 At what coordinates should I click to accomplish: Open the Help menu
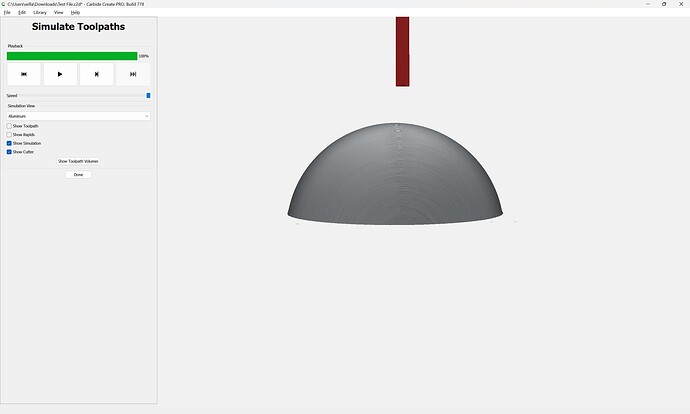75,13
